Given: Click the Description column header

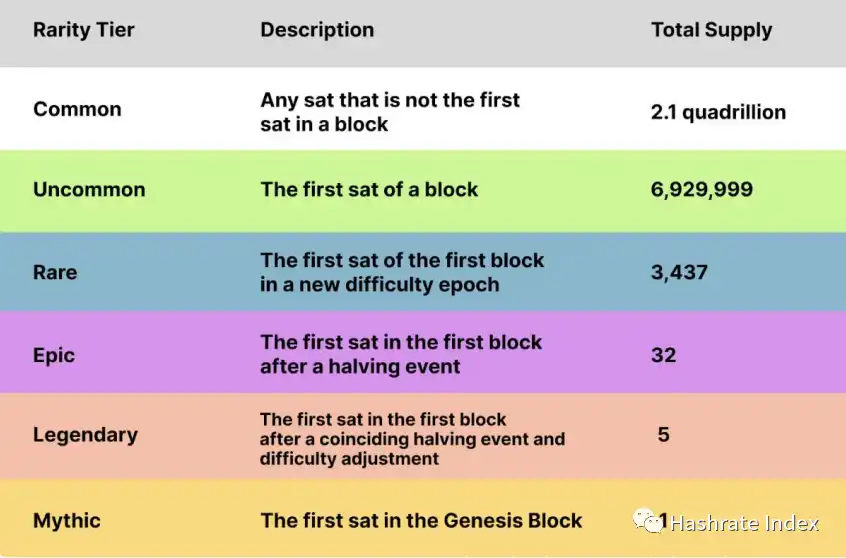Looking at the screenshot, I should (317, 30).
